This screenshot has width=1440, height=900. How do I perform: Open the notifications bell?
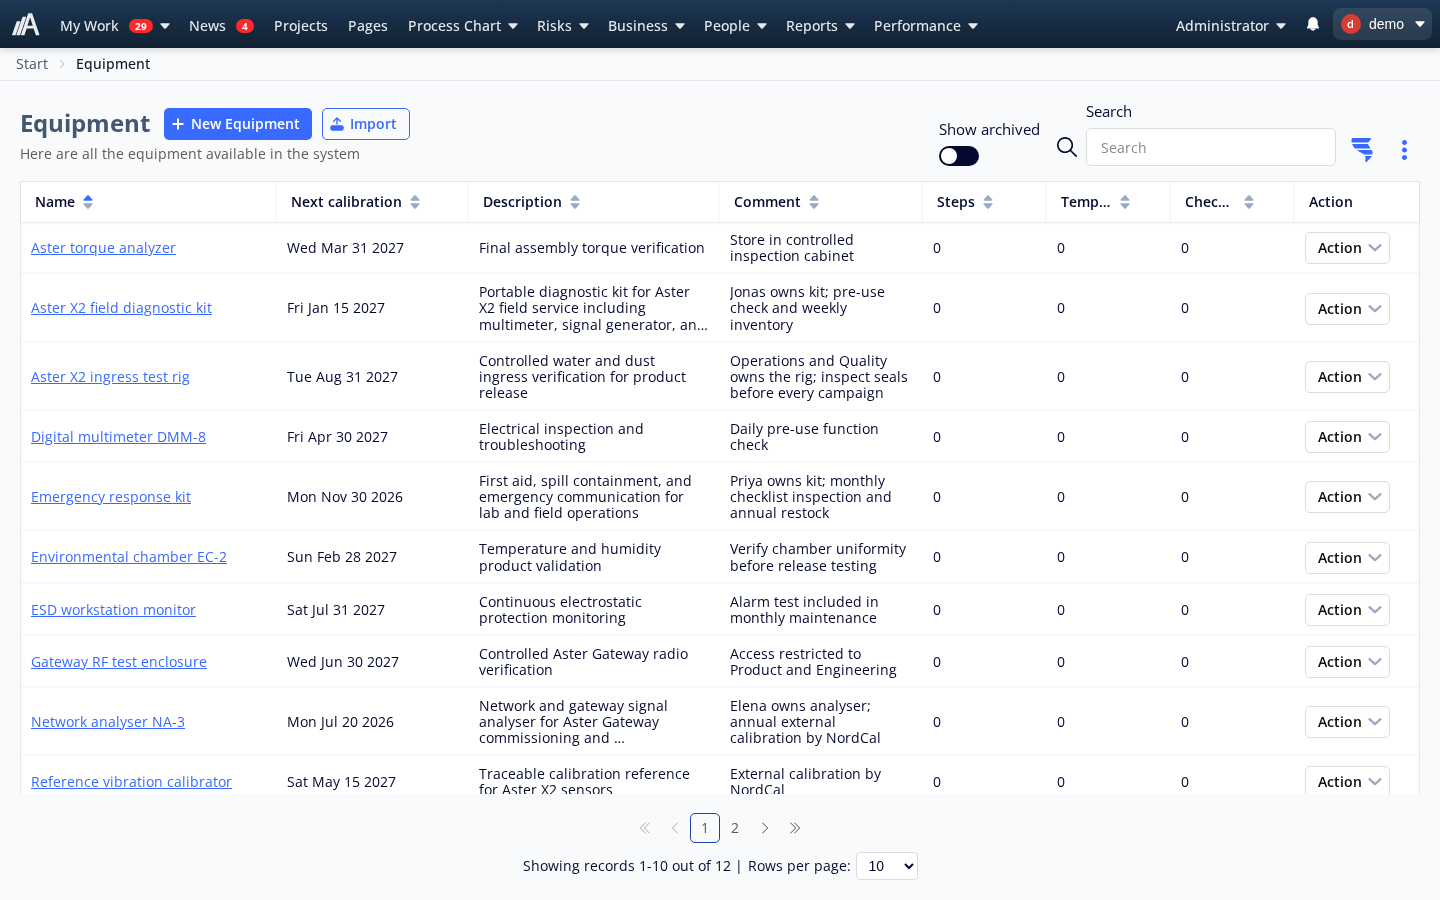(x=1313, y=24)
